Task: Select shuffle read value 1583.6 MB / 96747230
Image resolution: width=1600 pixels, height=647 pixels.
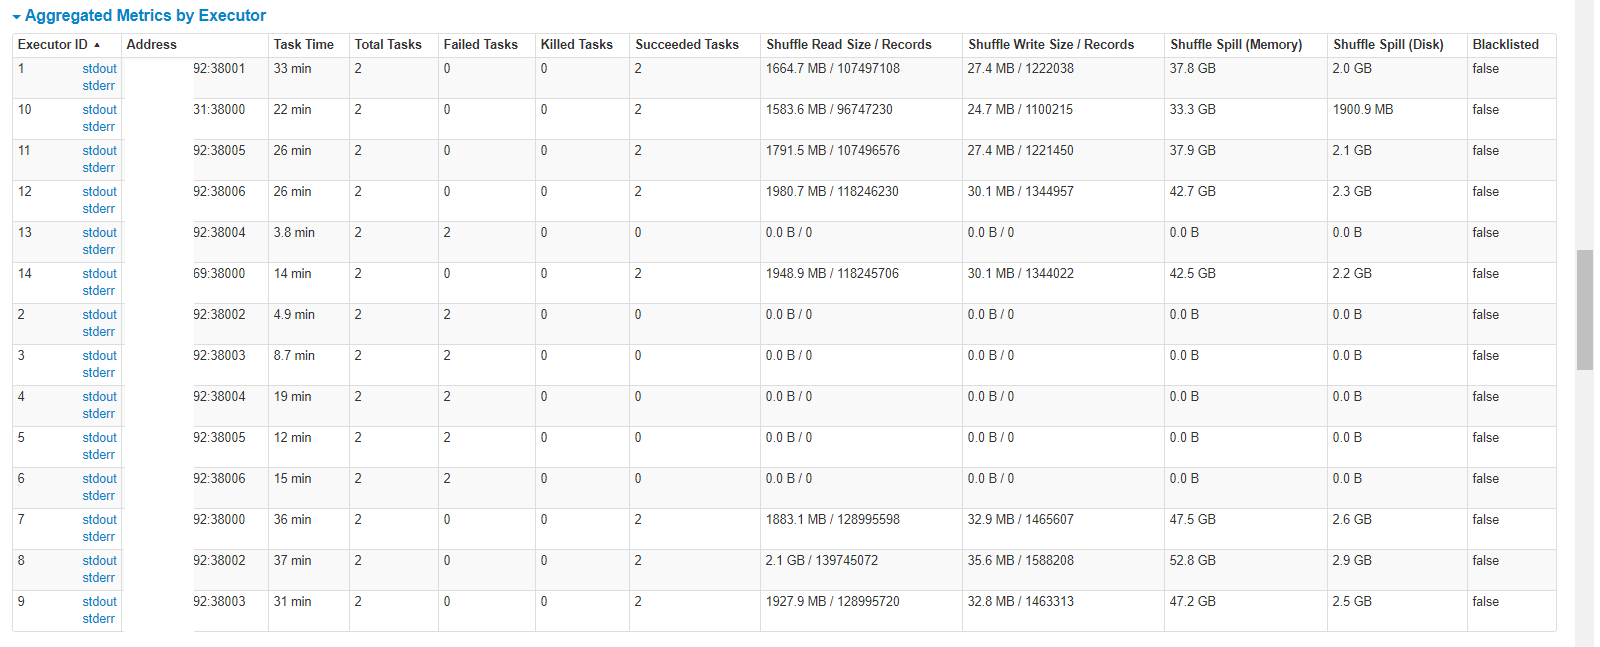Action: point(829,110)
